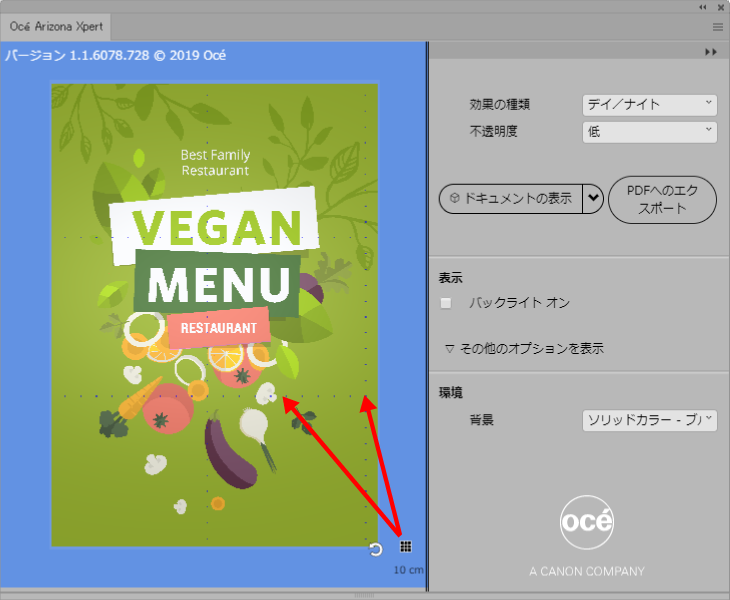Click the Vegan Menu preview image
Image resolution: width=730 pixels, height=600 pixels.
click(x=215, y=315)
